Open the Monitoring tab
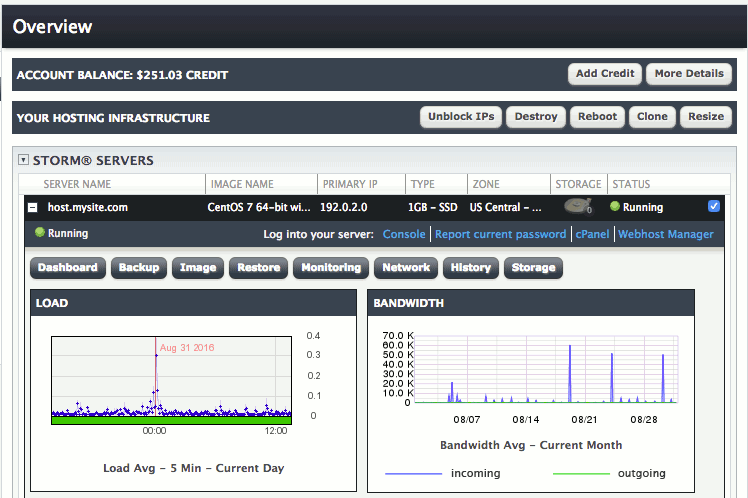The image size is (748, 498). 331,268
